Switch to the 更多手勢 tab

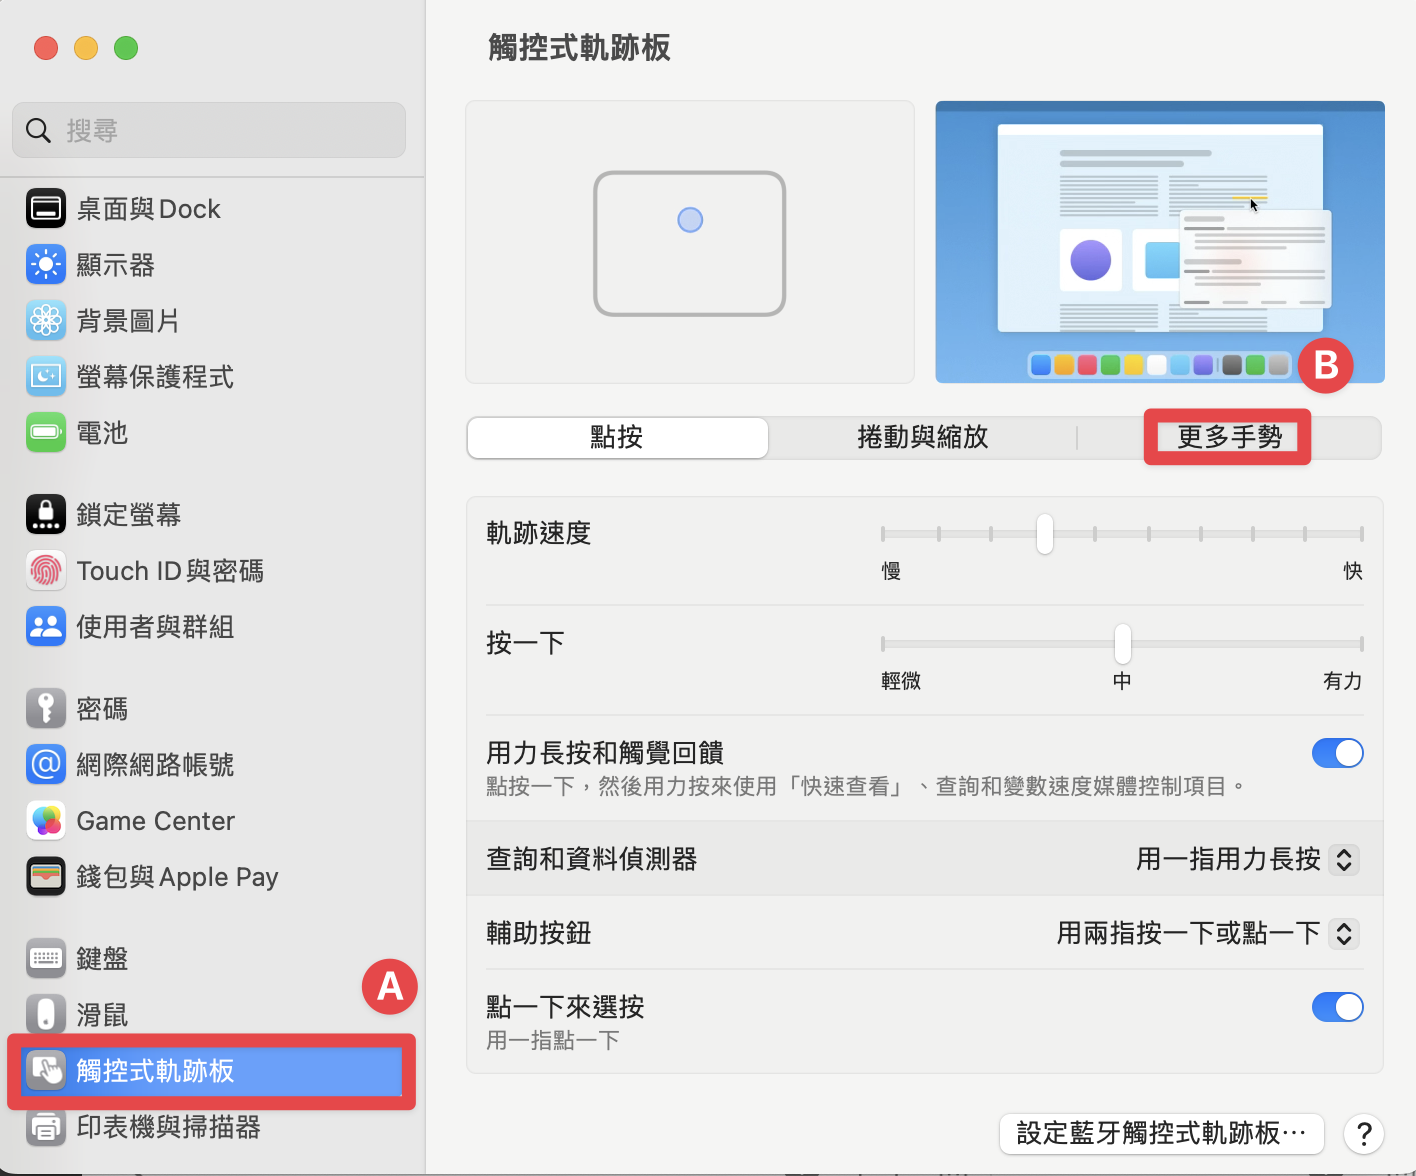(x=1229, y=437)
